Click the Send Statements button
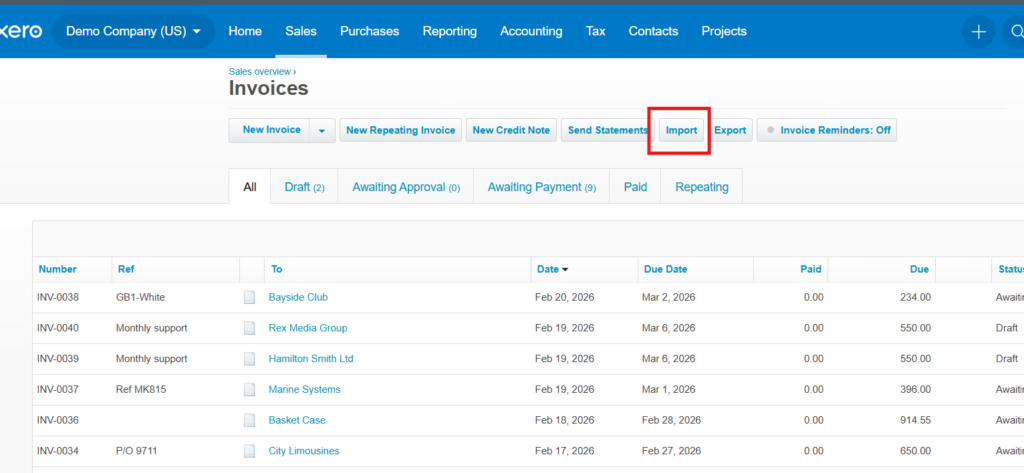 tap(607, 130)
